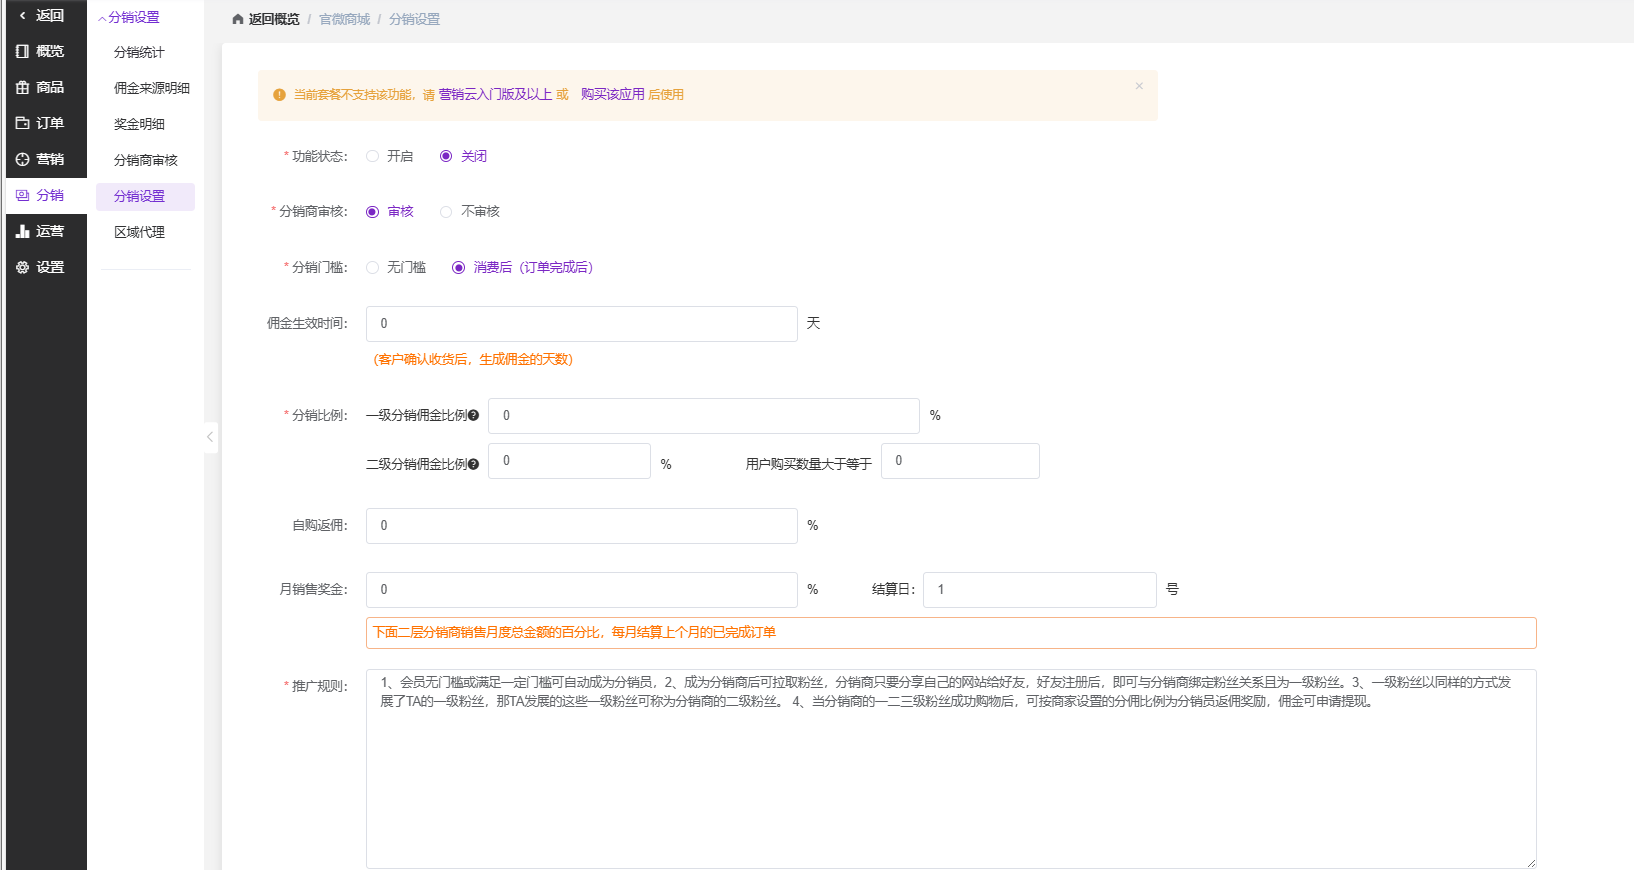The image size is (1634, 870).
Task: Focus the 月销售奖金 percentage input
Action: tap(582, 590)
